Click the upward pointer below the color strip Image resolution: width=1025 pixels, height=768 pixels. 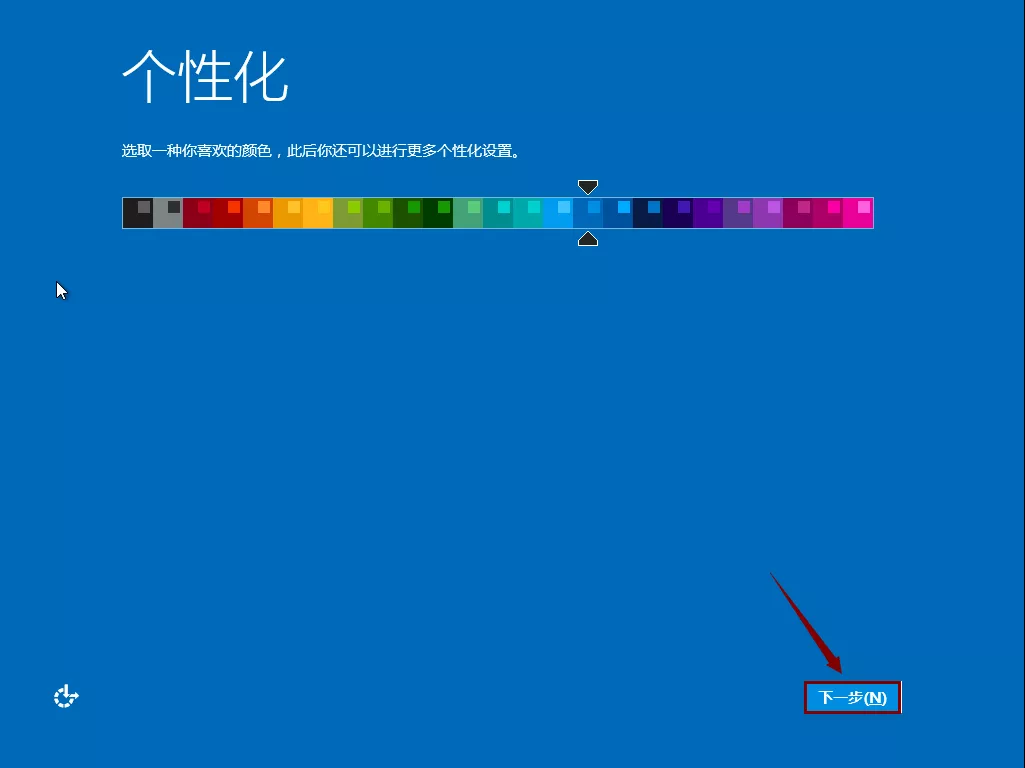588,239
